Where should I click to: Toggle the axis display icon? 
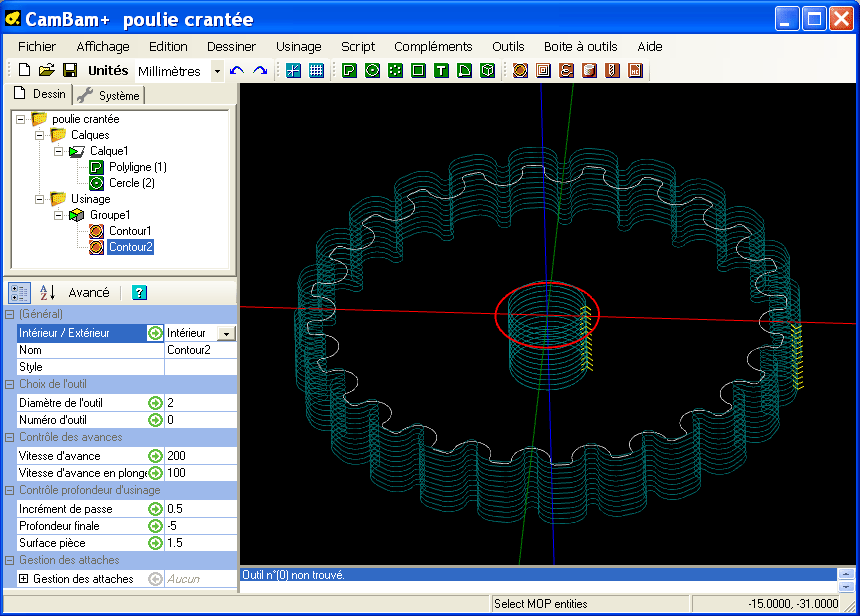coord(293,70)
